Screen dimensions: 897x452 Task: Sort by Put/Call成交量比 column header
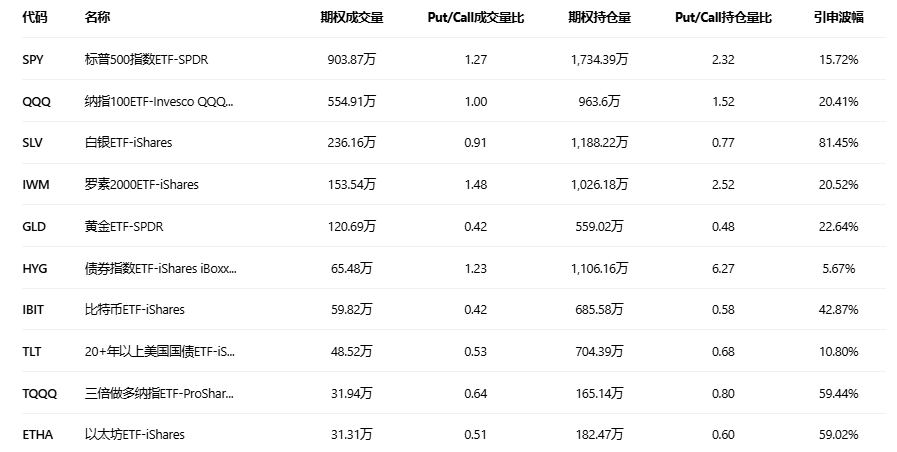[476, 18]
